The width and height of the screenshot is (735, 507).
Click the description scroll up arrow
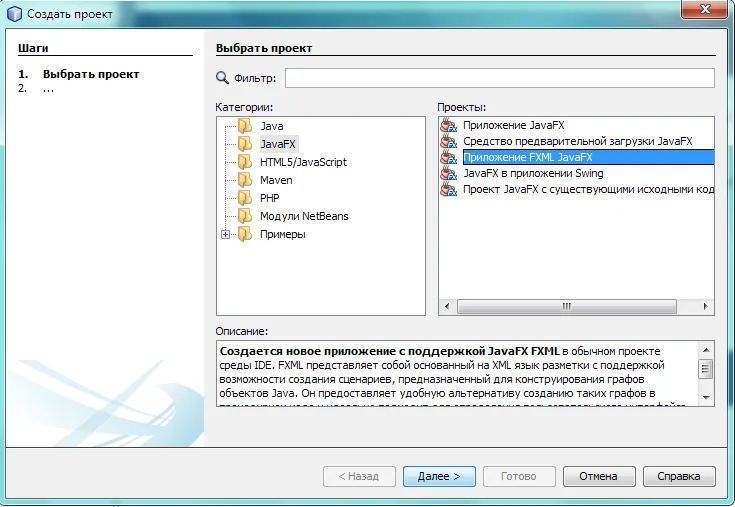706,350
